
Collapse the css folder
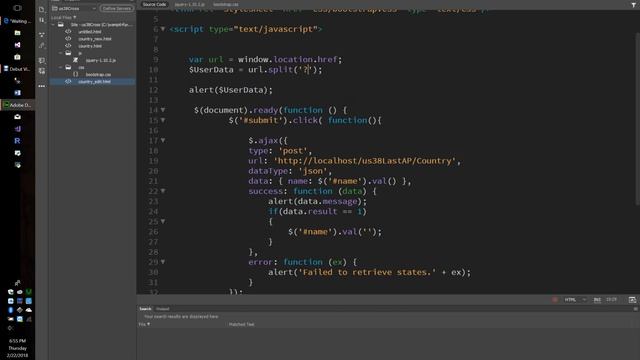(60, 67)
